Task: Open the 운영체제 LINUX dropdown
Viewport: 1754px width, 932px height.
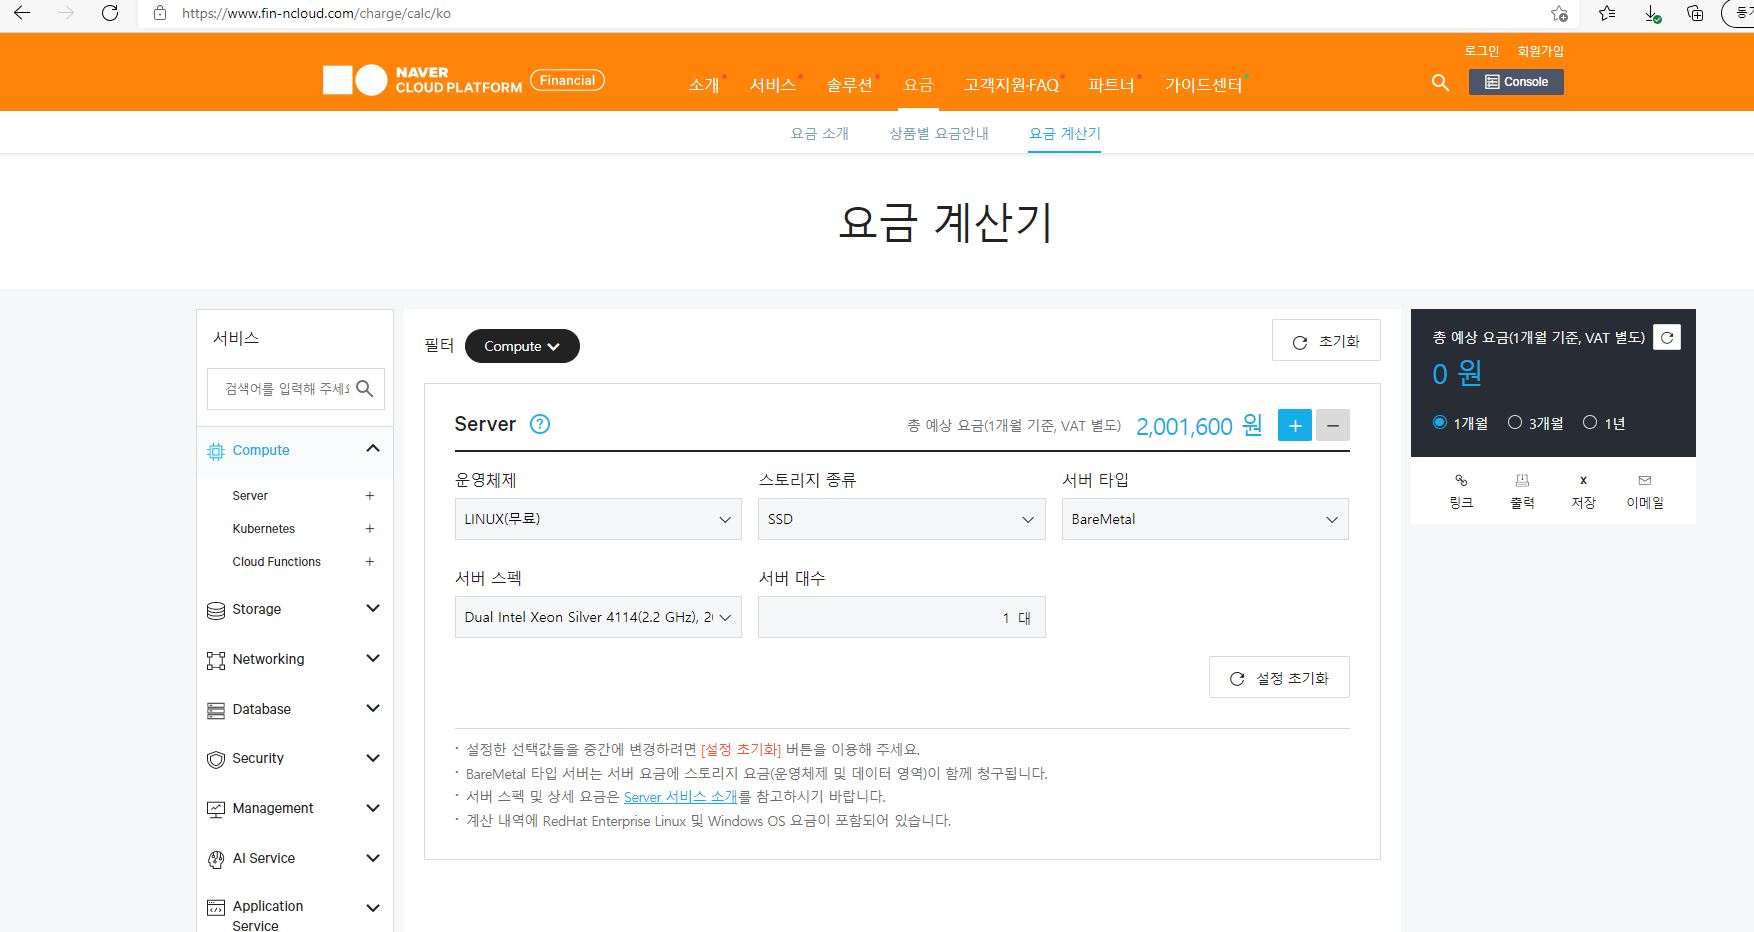Action: tap(598, 519)
